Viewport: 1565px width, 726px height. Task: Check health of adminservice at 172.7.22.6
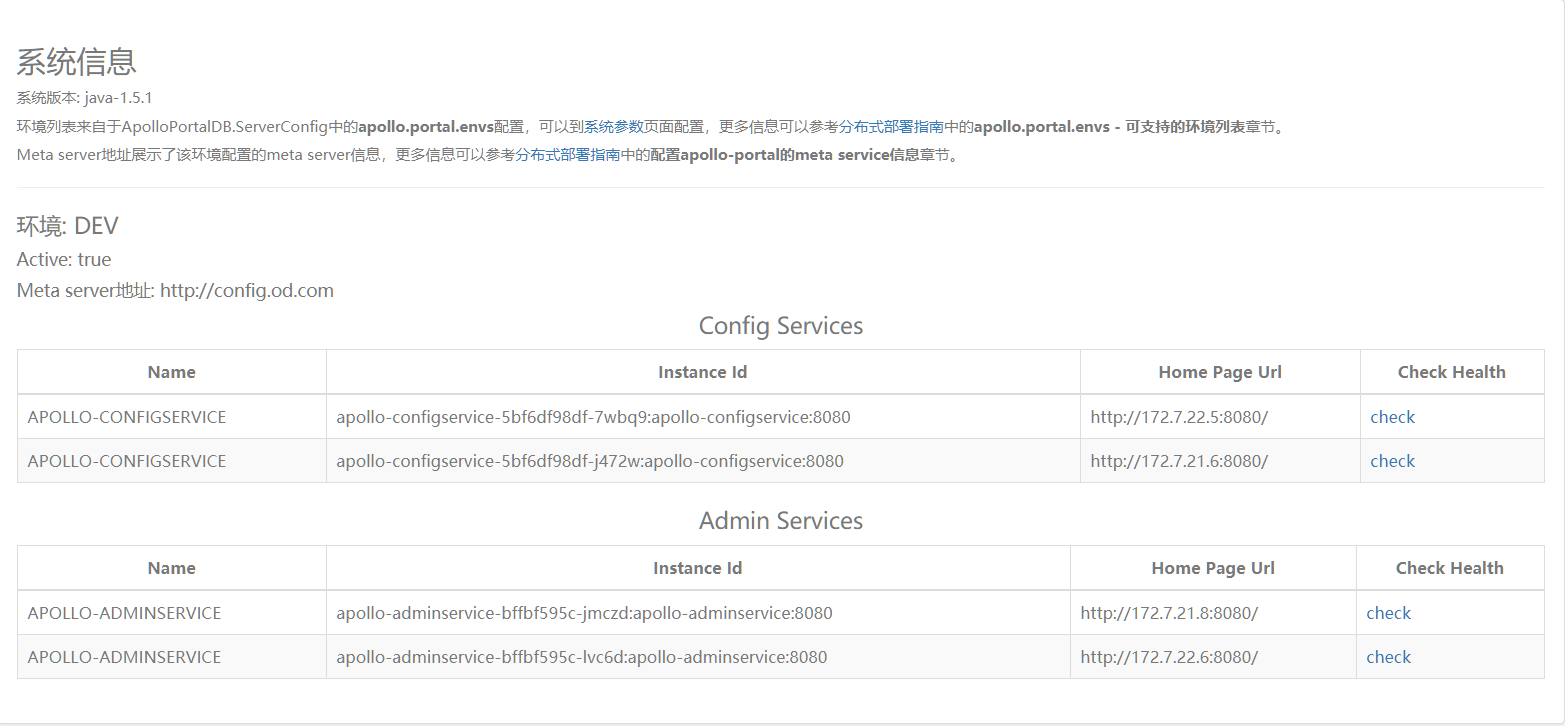(x=1388, y=657)
